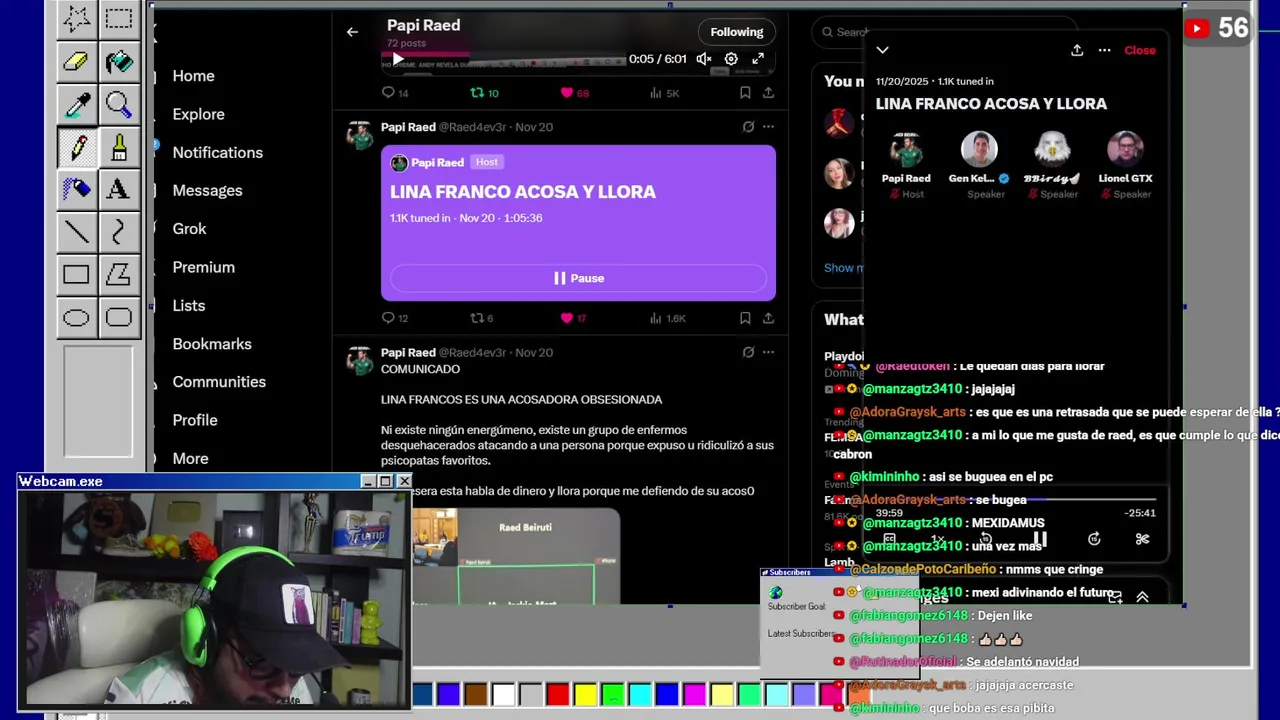Image resolution: width=1280 pixels, height=720 pixels.
Task: Open Profile from the sidebar
Action: [195, 420]
